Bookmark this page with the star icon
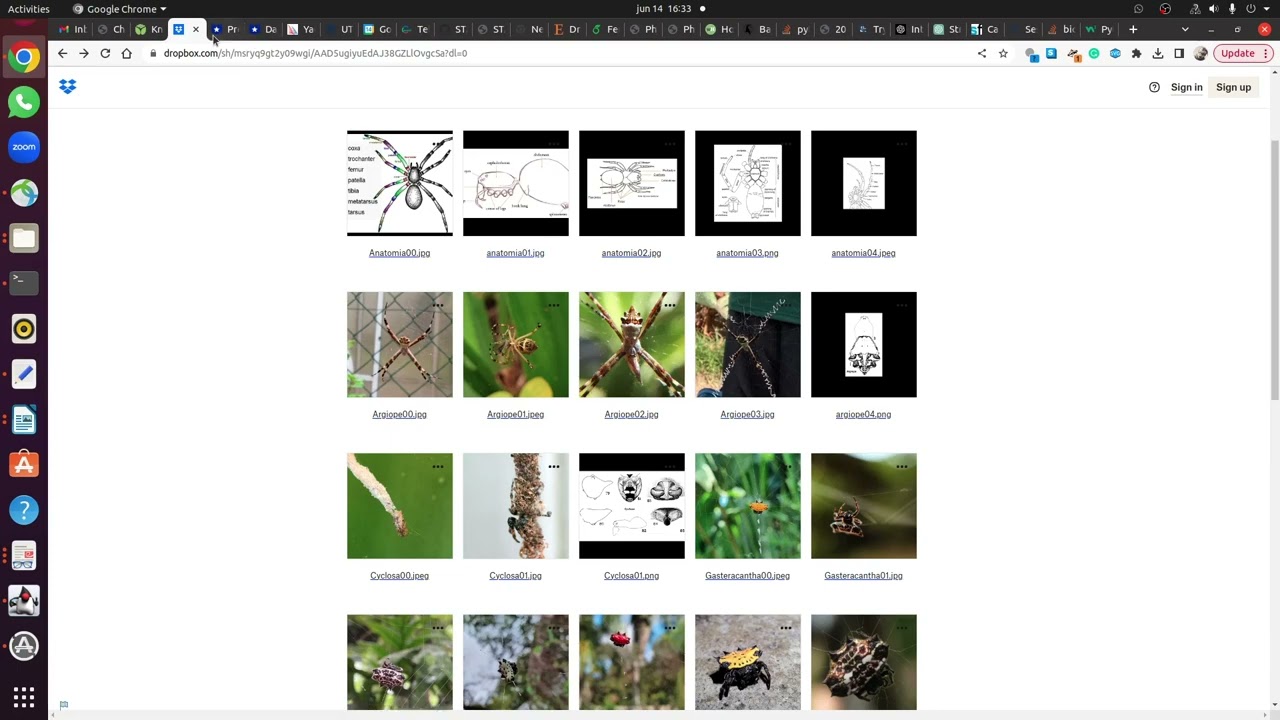Viewport: 1280px width, 720px height. pyautogui.click(x=1003, y=53)
